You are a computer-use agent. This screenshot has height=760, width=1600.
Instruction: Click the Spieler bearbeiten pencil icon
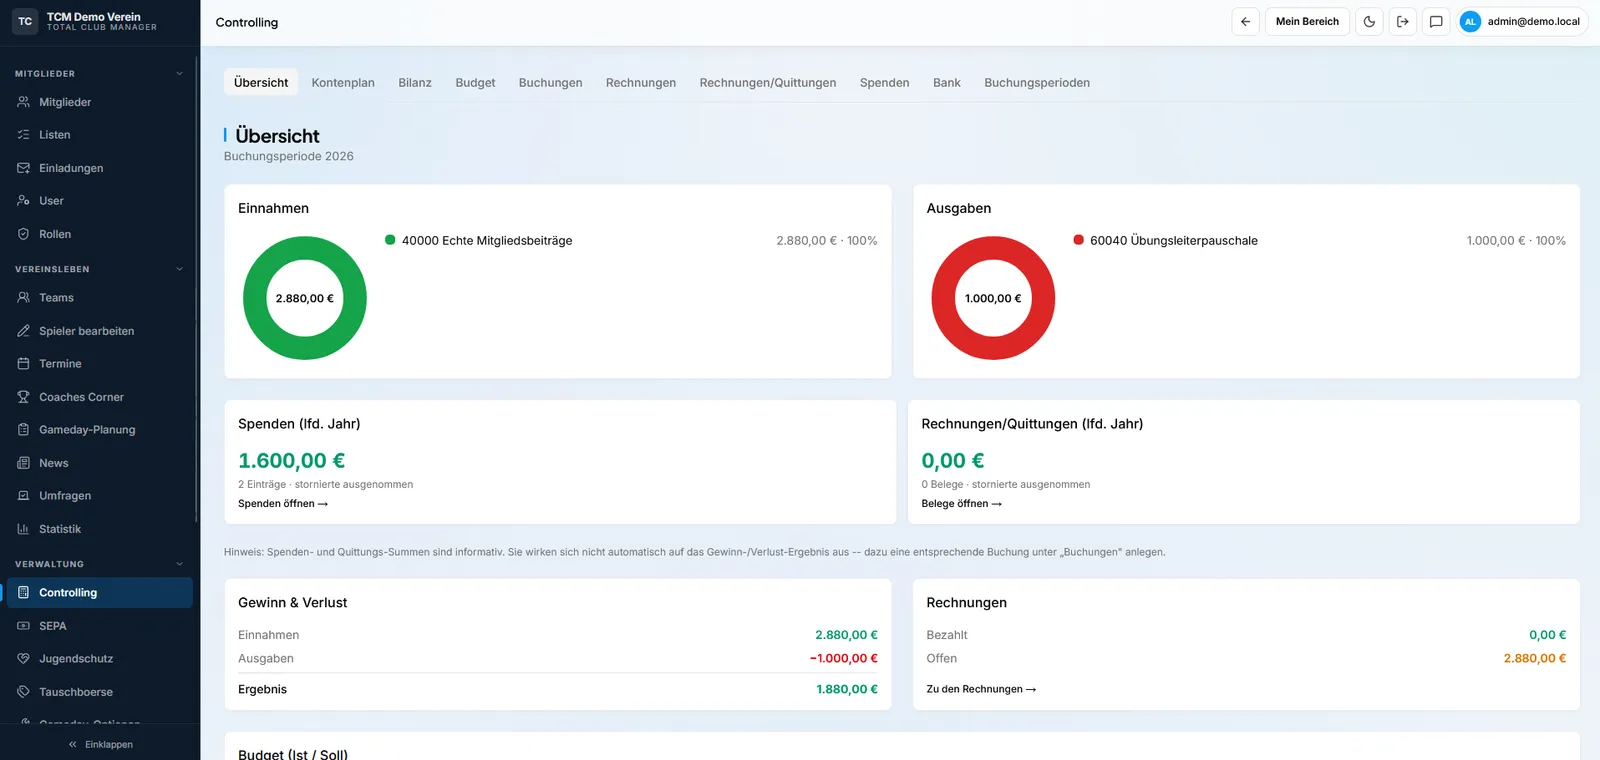23,331
